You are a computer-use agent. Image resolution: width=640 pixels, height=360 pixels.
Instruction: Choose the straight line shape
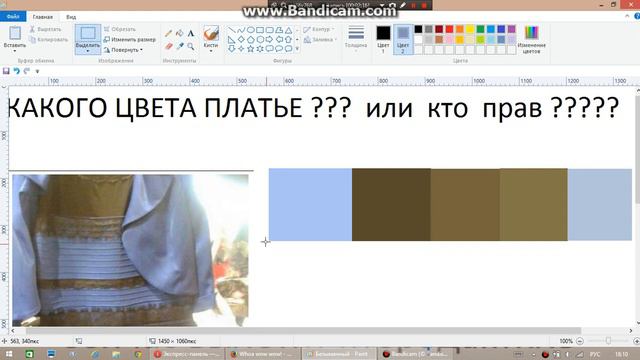[x=231, y=30]
